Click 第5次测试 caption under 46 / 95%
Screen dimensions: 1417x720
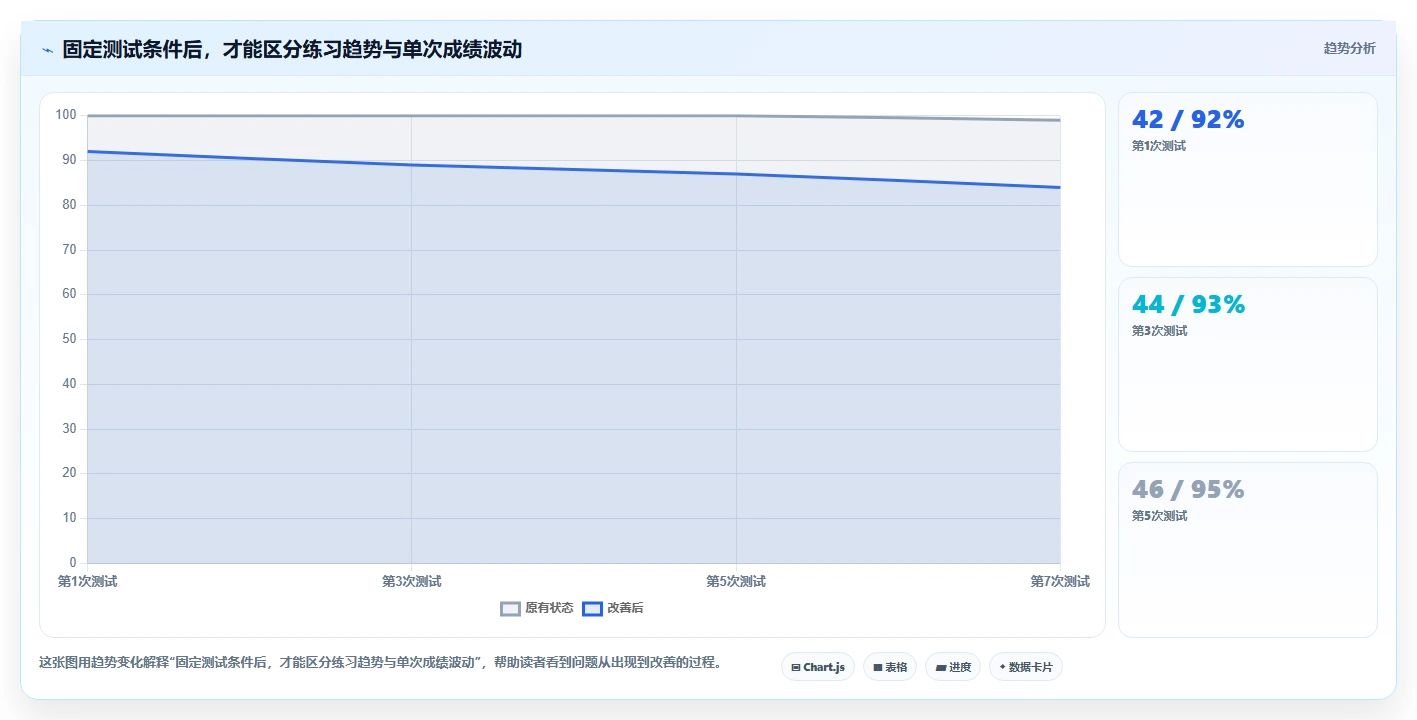(1159, 516)
